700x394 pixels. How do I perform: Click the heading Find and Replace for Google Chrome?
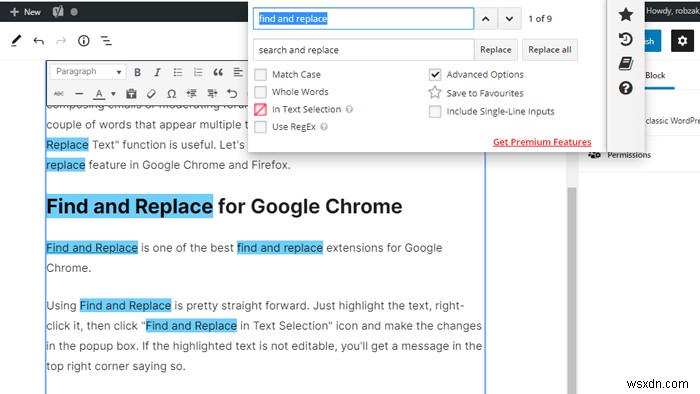(x=224, y=206)
